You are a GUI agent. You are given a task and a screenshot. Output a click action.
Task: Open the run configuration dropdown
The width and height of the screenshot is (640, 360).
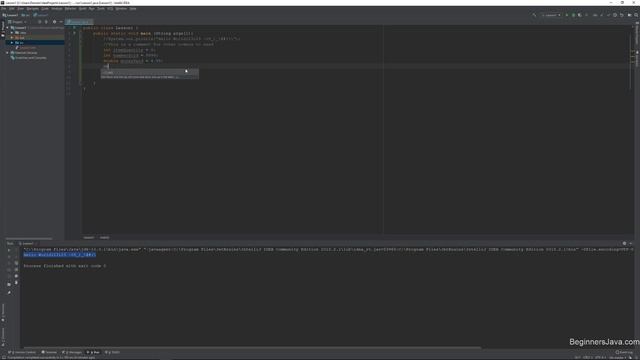pyautogui.click(x=551, y=15)
